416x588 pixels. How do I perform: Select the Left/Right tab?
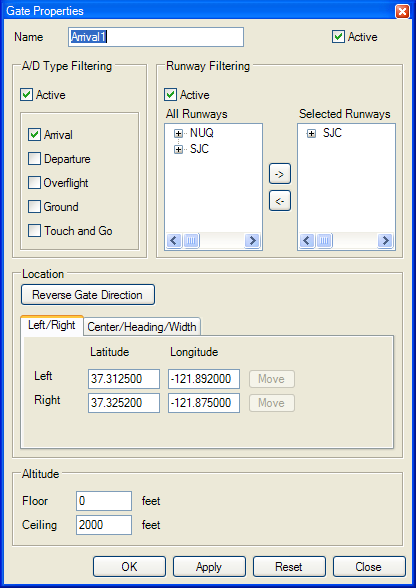click(52, 325)
